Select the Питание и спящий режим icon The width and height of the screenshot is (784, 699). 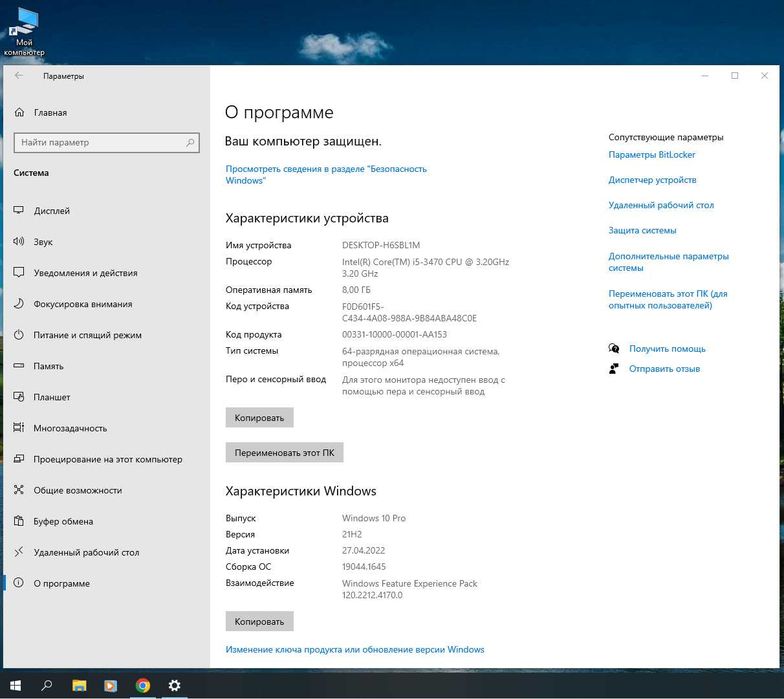(18, 334)
